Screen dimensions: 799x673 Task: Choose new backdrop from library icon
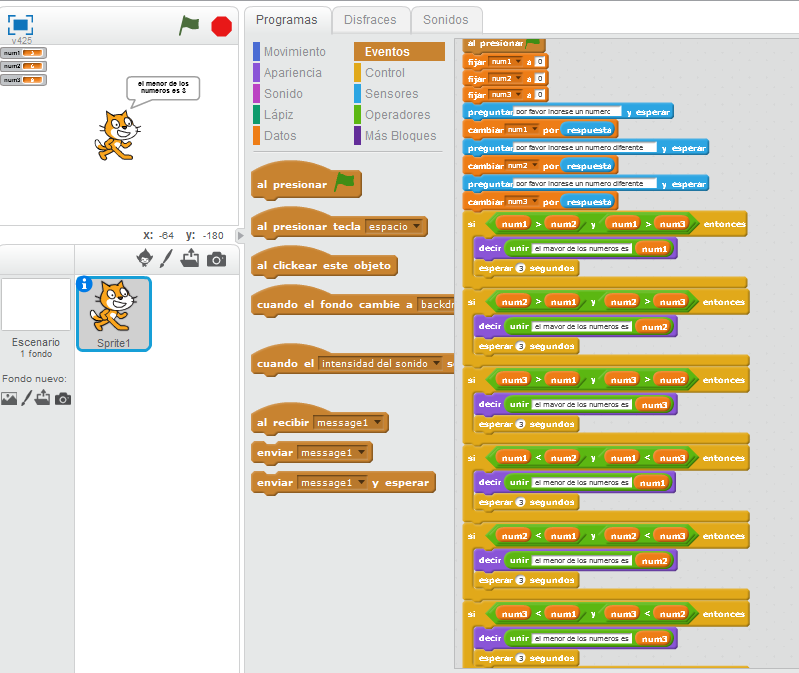click(9, 398)
